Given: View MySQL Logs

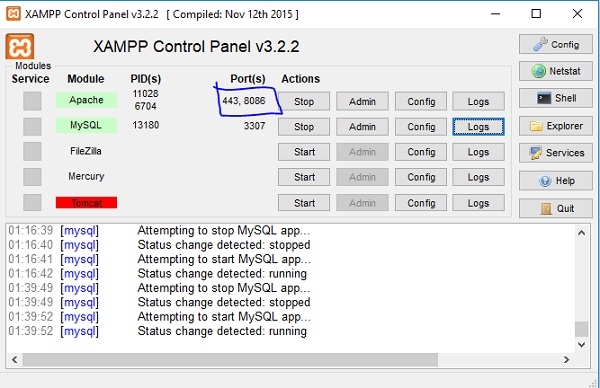Looking at the screenshot, I should point(478,127).
